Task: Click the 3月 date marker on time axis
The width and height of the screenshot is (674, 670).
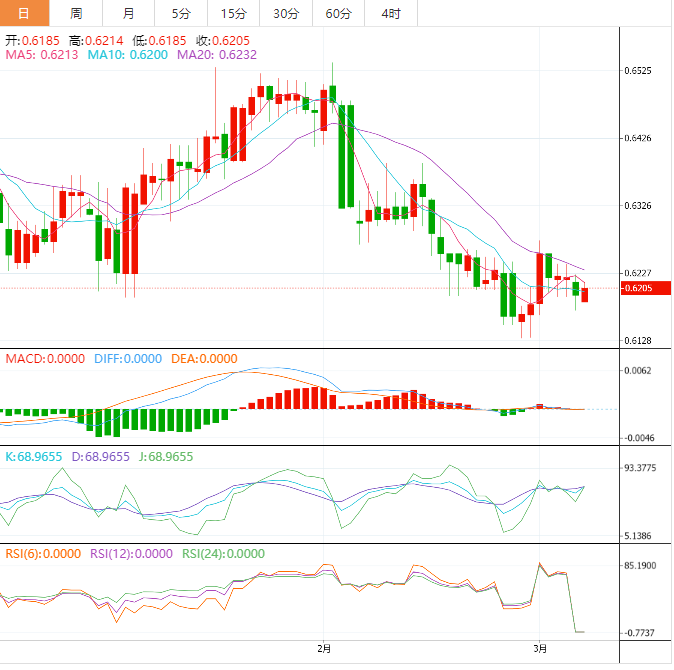Action: click(x=540, y=649)
